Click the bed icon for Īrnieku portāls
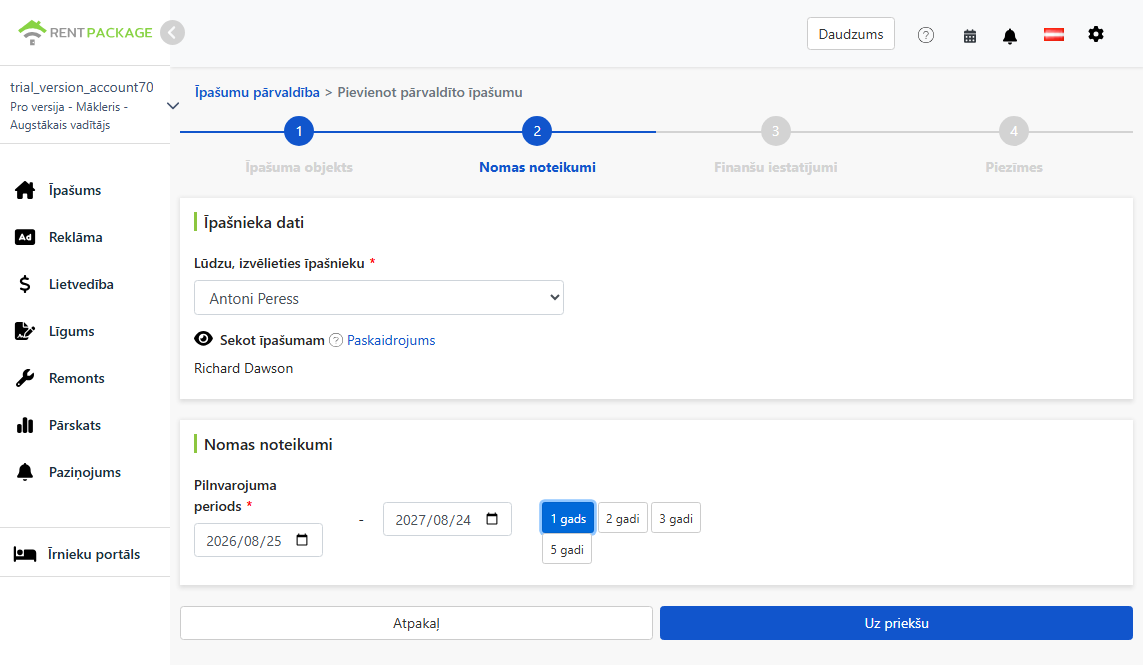Image resolution: width=1143 pixels, height=665 pixels. 25,554
